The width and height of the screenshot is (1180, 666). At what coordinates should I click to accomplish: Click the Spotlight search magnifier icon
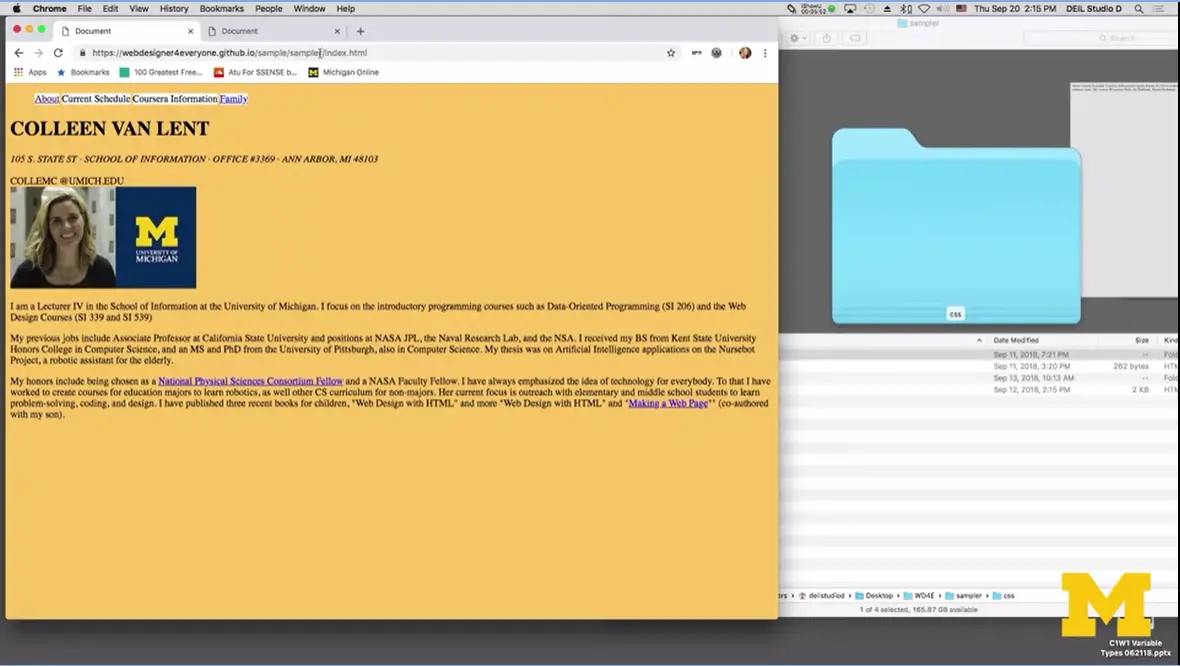(x=1138, y=8)
